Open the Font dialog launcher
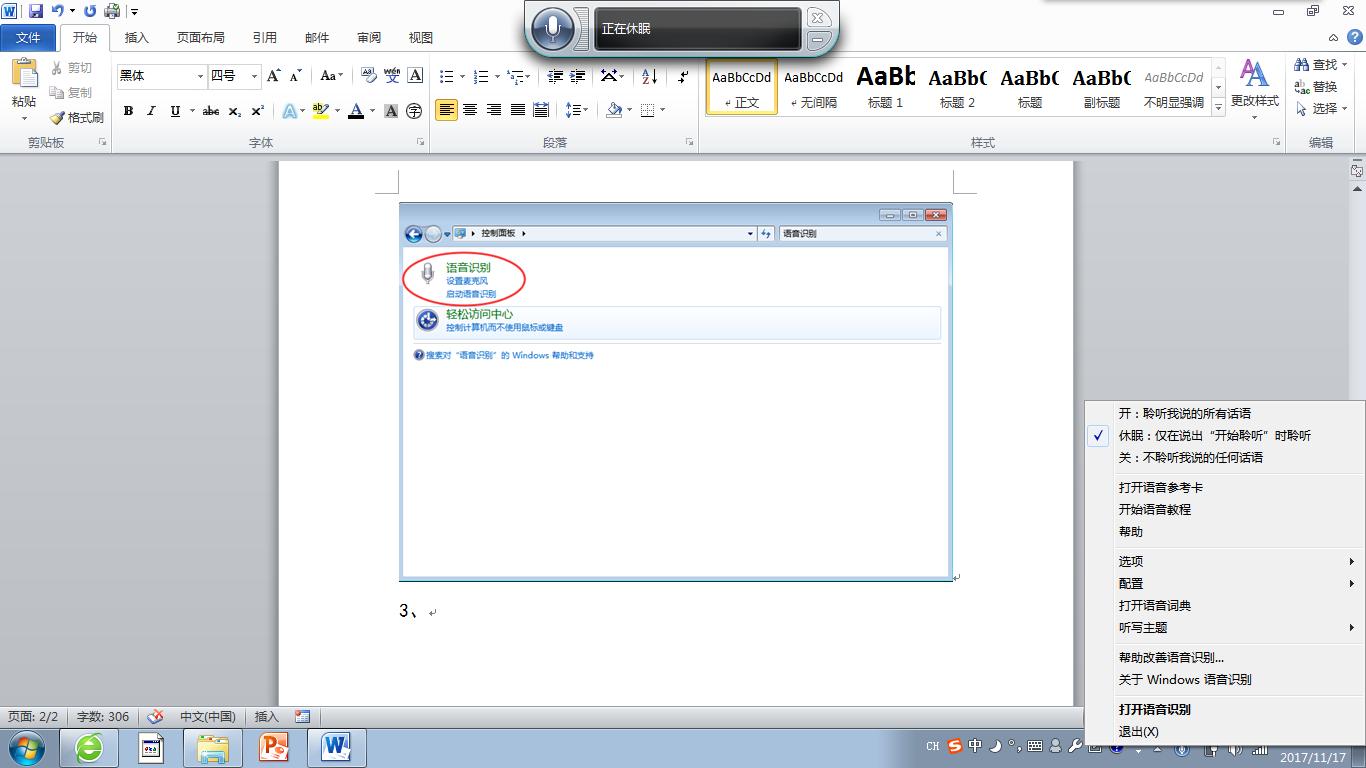This screenshot has height=768, width=1366. (421, 143)
